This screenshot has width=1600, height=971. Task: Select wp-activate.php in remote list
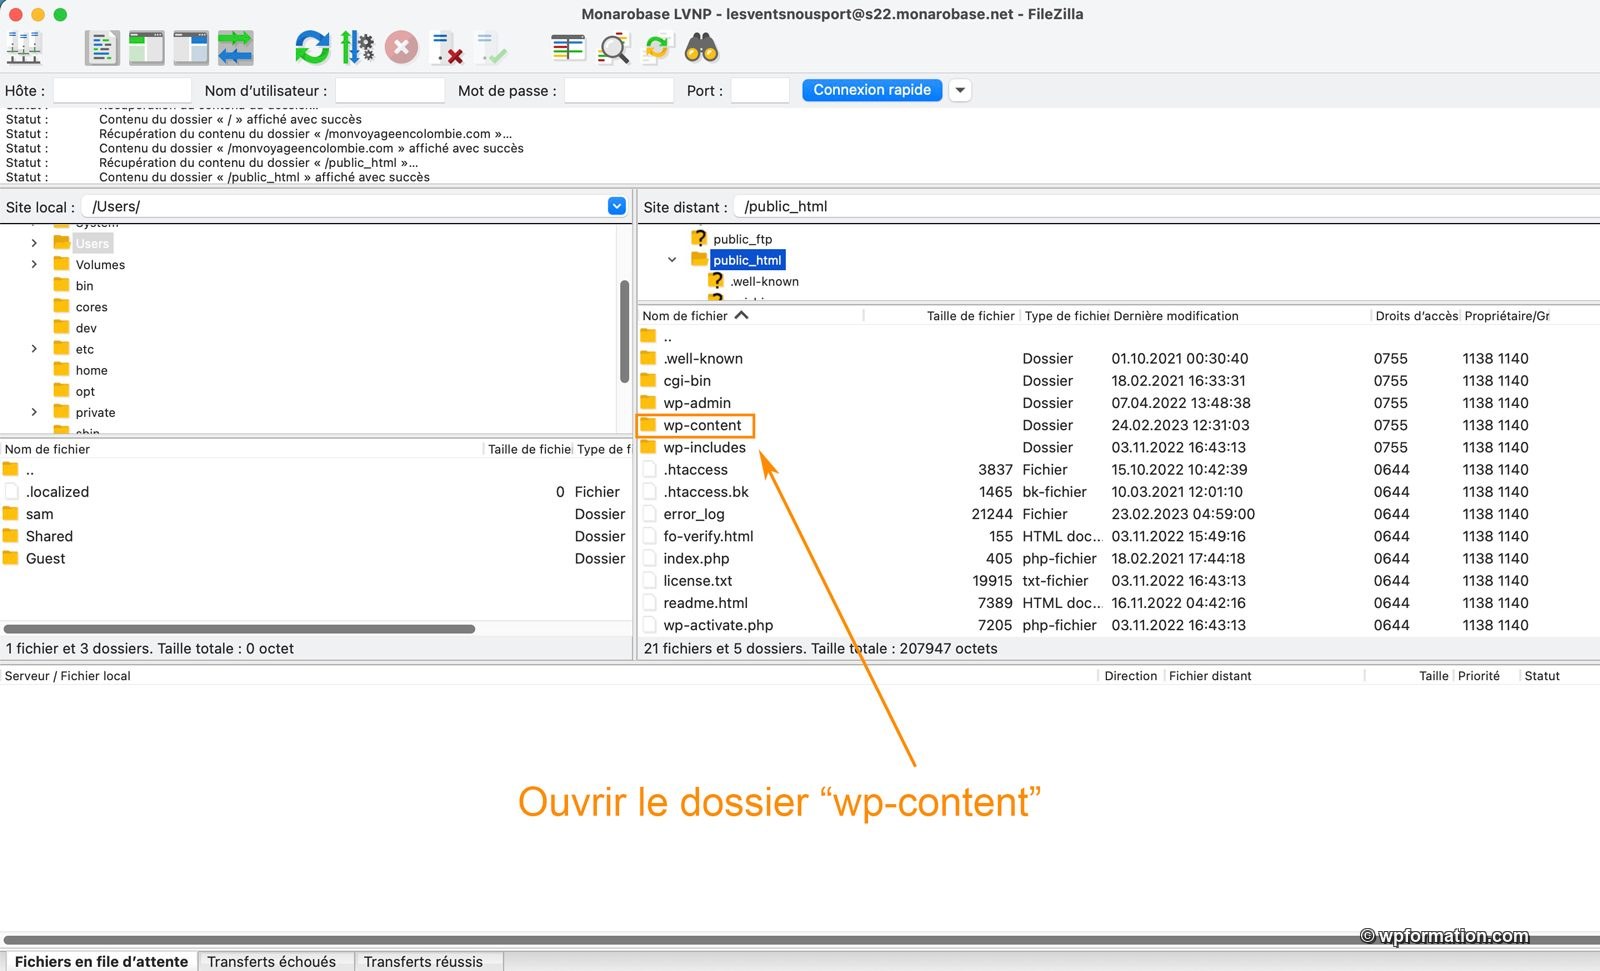(x=718, y=625)
